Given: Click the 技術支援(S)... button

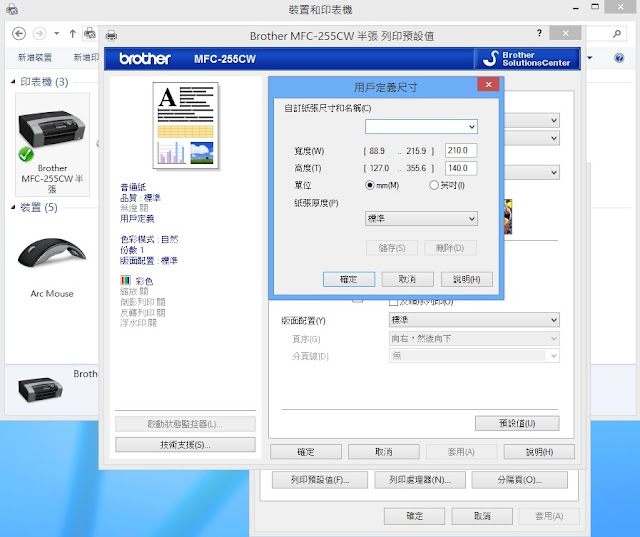Looking at the screenshot, I should [x=185, y=444].
